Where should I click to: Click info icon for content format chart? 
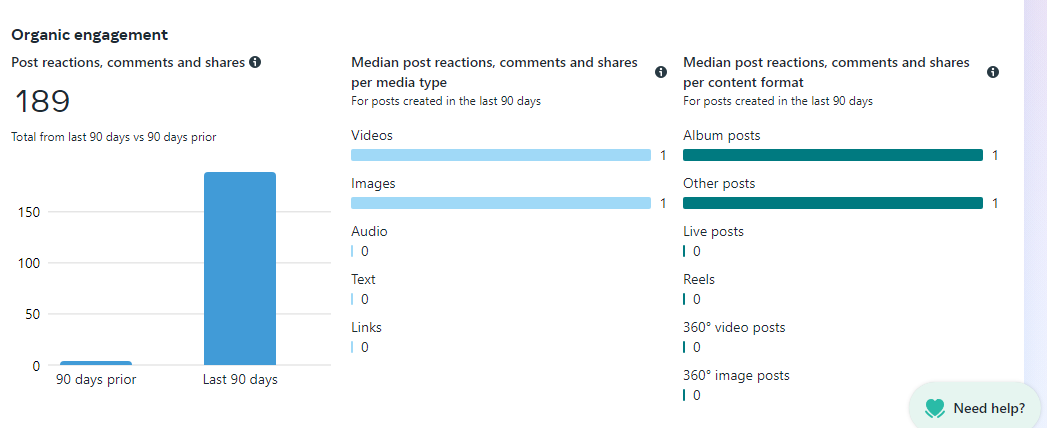coord(993,72)
